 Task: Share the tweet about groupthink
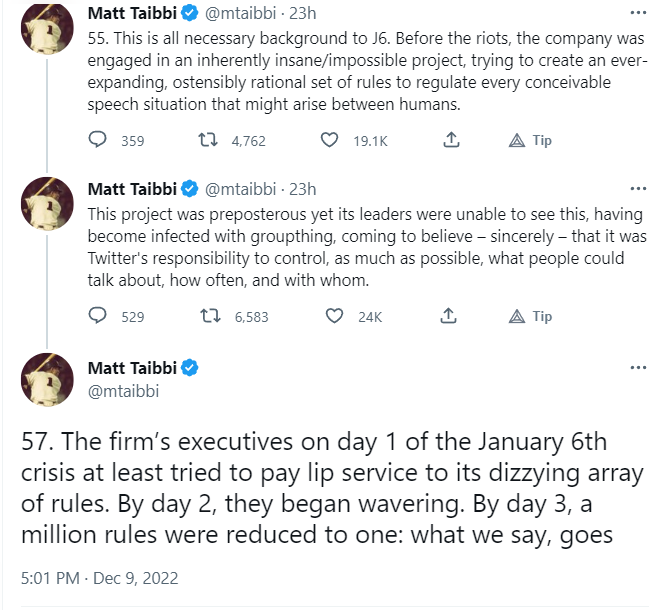click(x=449, y=317)
